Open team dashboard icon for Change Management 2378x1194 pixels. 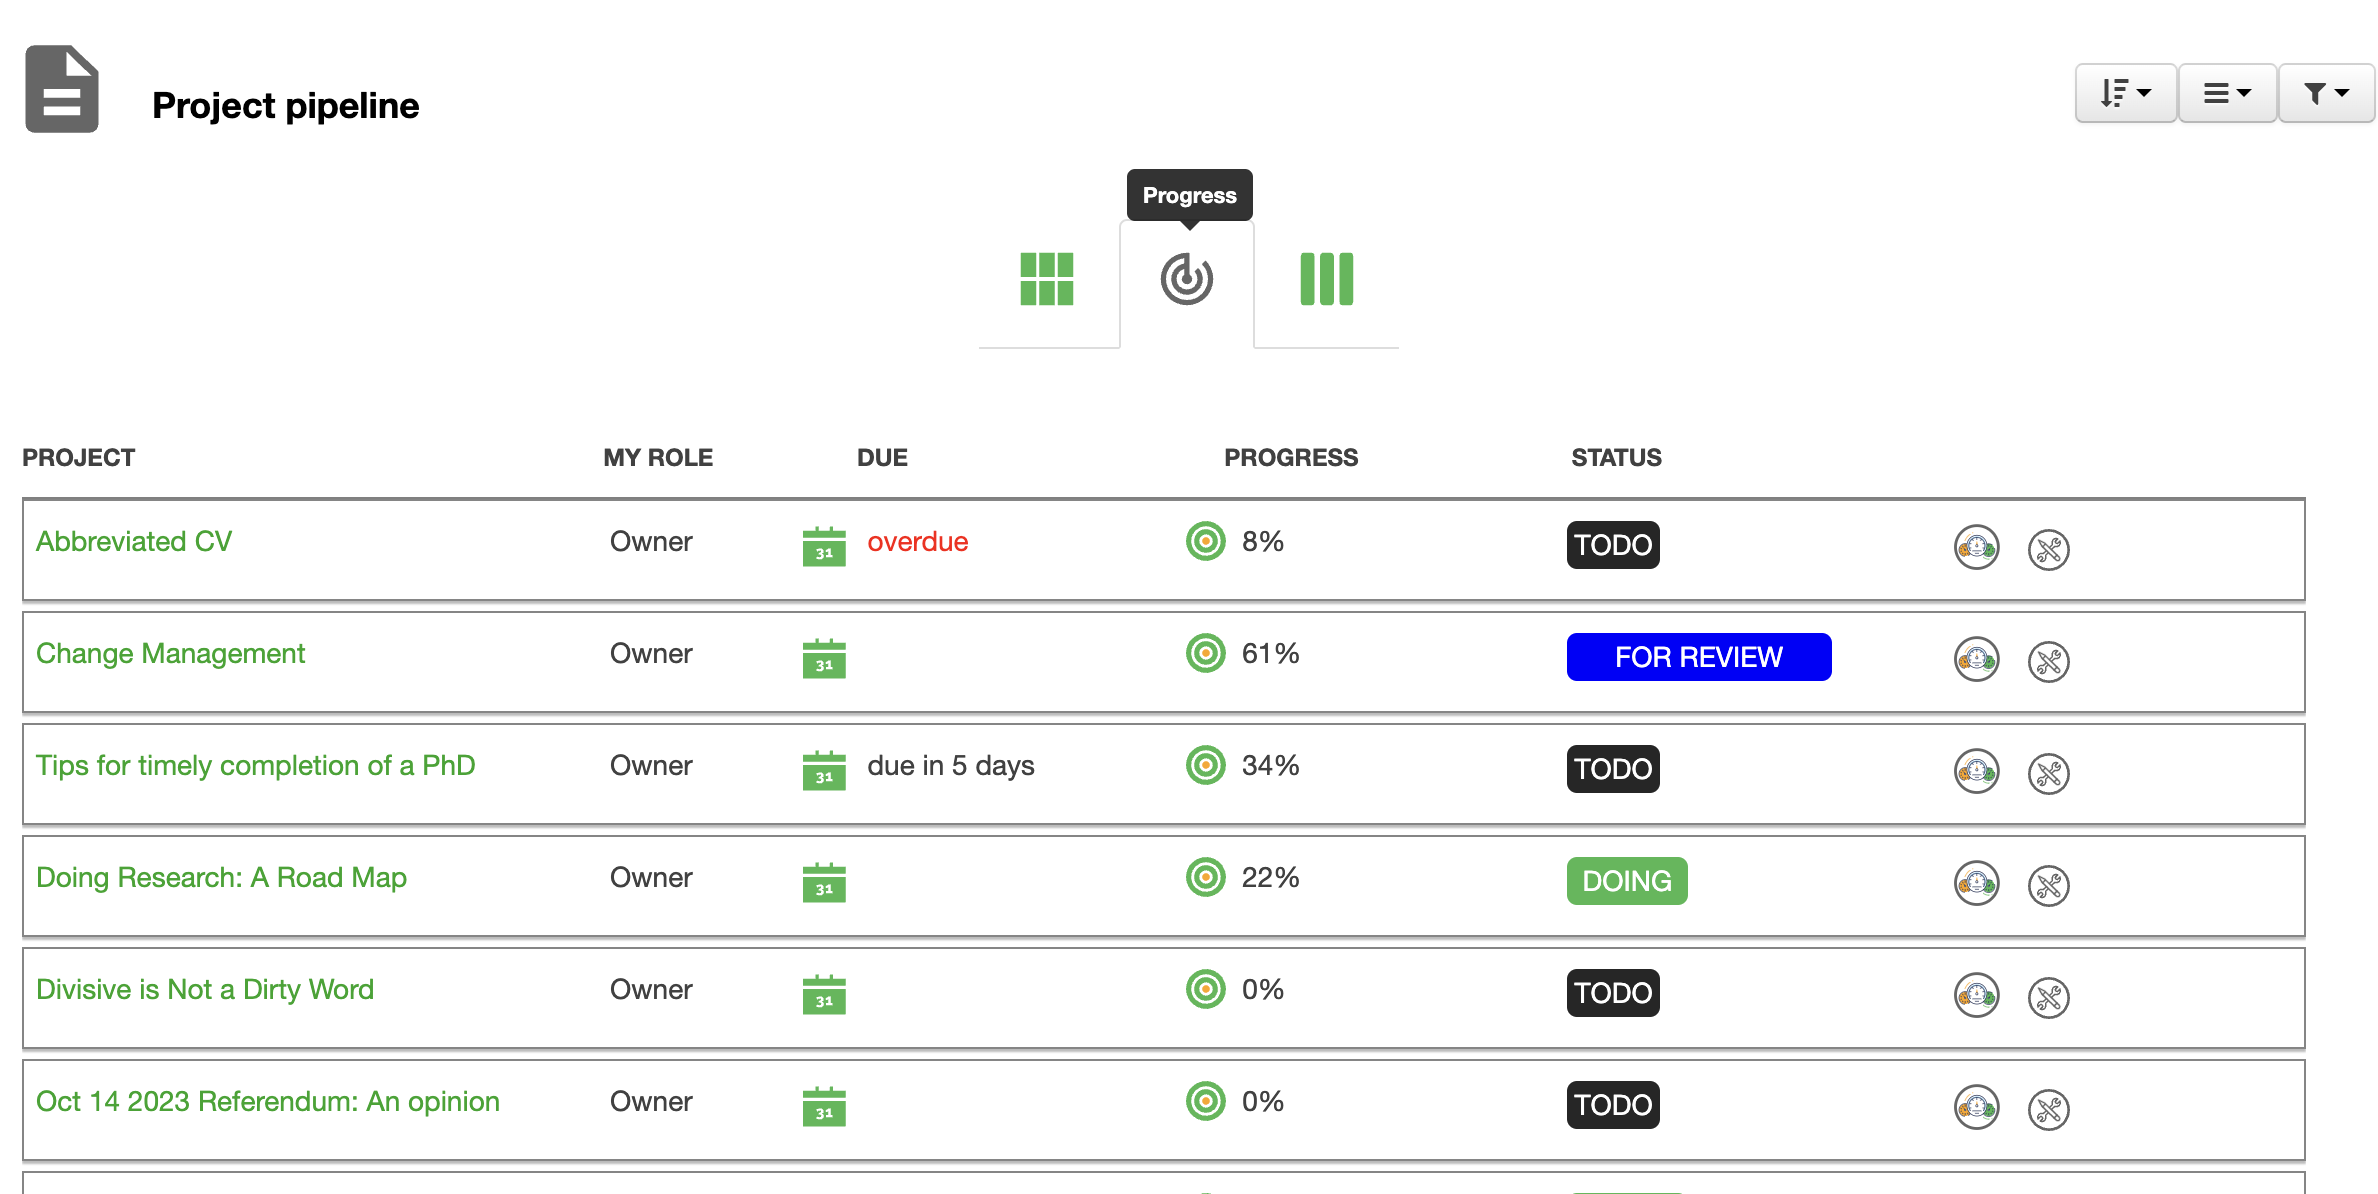(x=1977, y=659)
